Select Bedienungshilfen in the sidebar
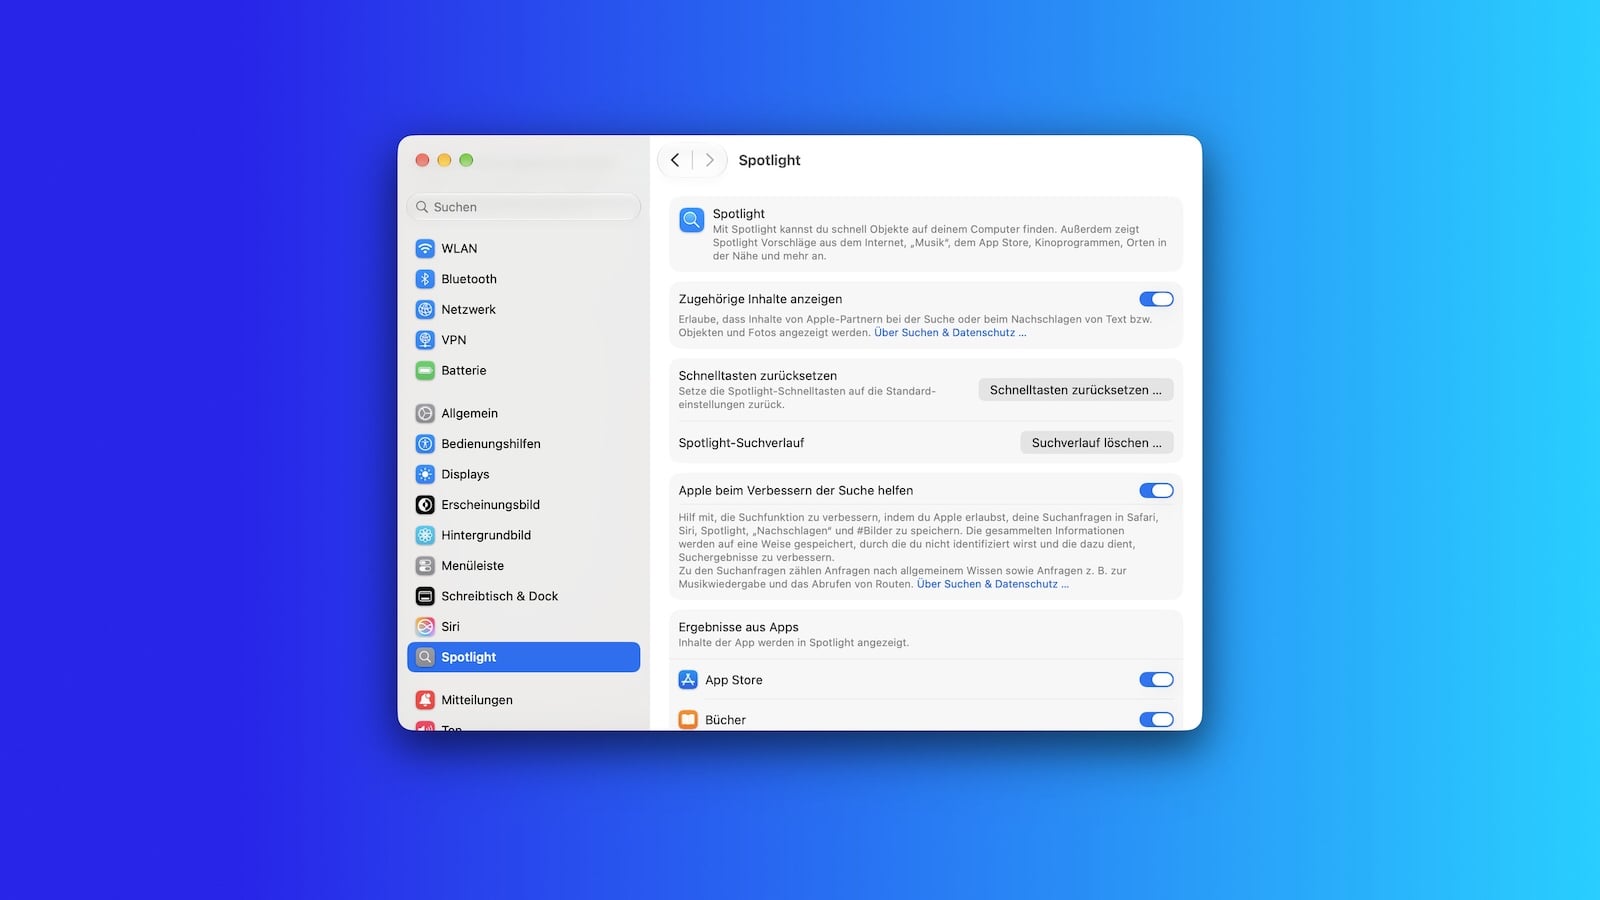This screenshot has width=1600, height=900. click(524, 444)
